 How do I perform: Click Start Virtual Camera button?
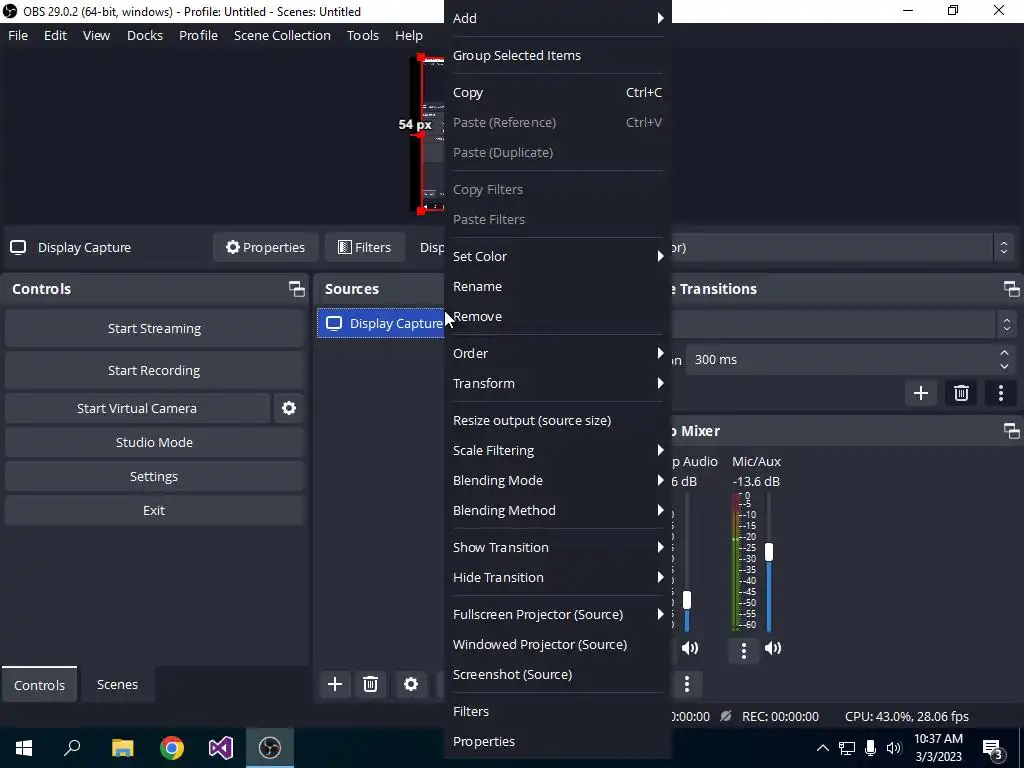[137, 408]
